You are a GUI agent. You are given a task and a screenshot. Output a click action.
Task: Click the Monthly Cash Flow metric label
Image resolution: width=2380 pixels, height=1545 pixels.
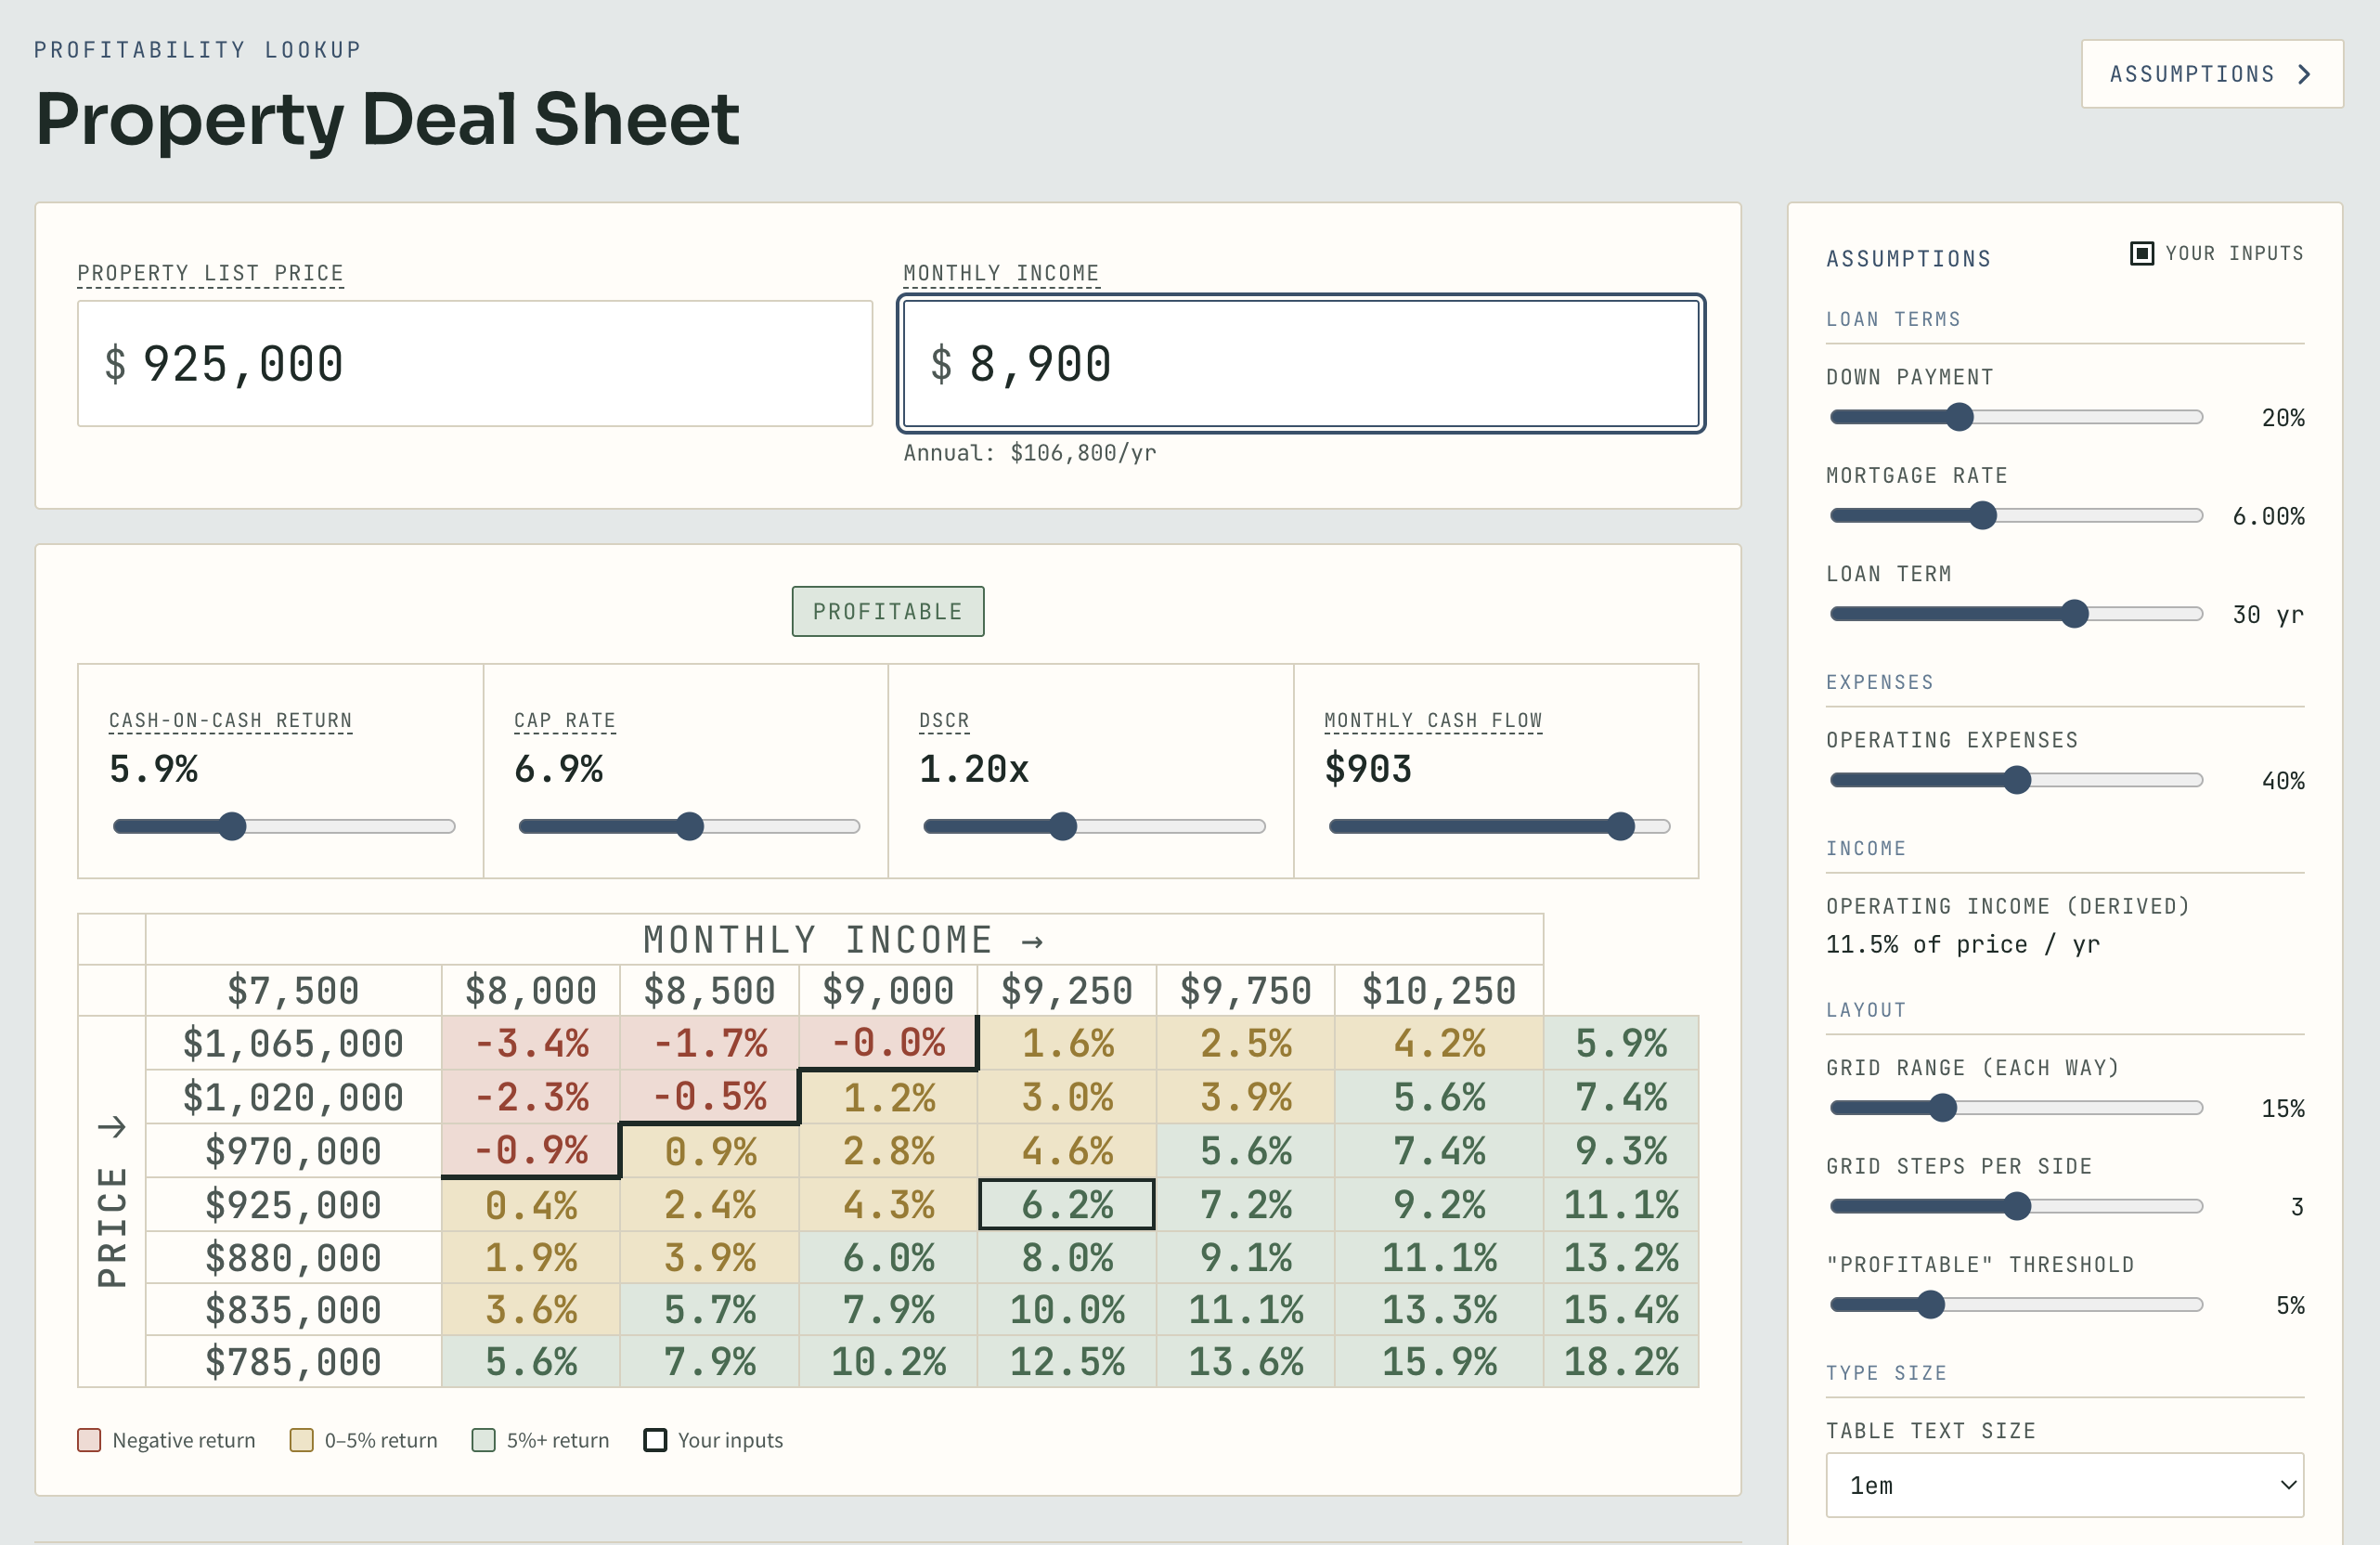(1433, 720)
